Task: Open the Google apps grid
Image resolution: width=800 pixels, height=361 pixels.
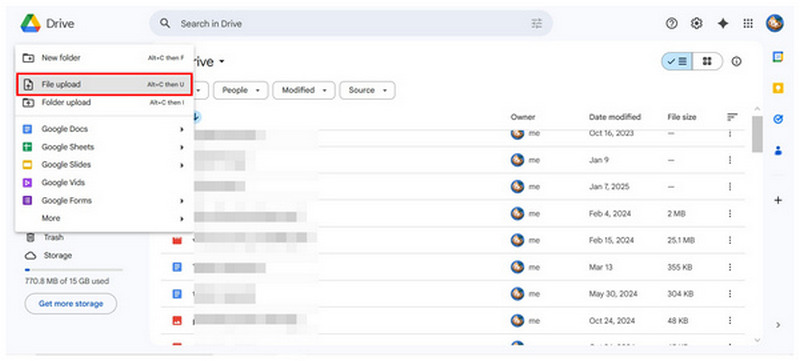Action: [748, 23]
